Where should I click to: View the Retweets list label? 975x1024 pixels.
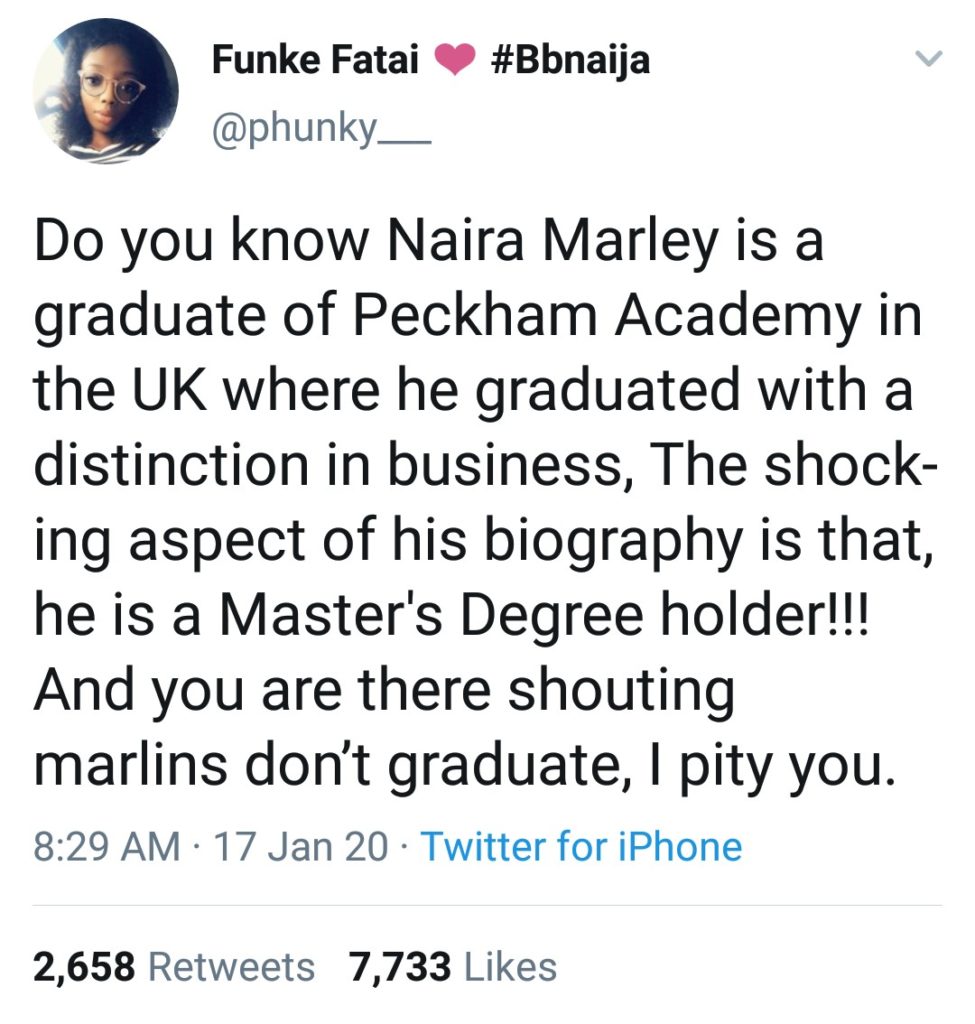click(231, 967)
